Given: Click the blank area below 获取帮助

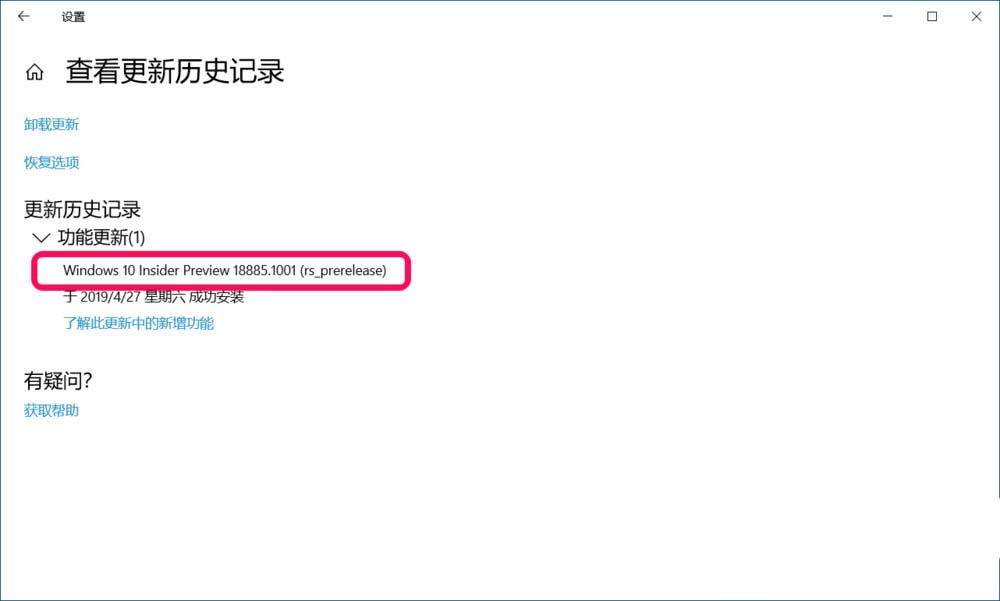Looking at the screenshot, I should click(x=497, y=510).
